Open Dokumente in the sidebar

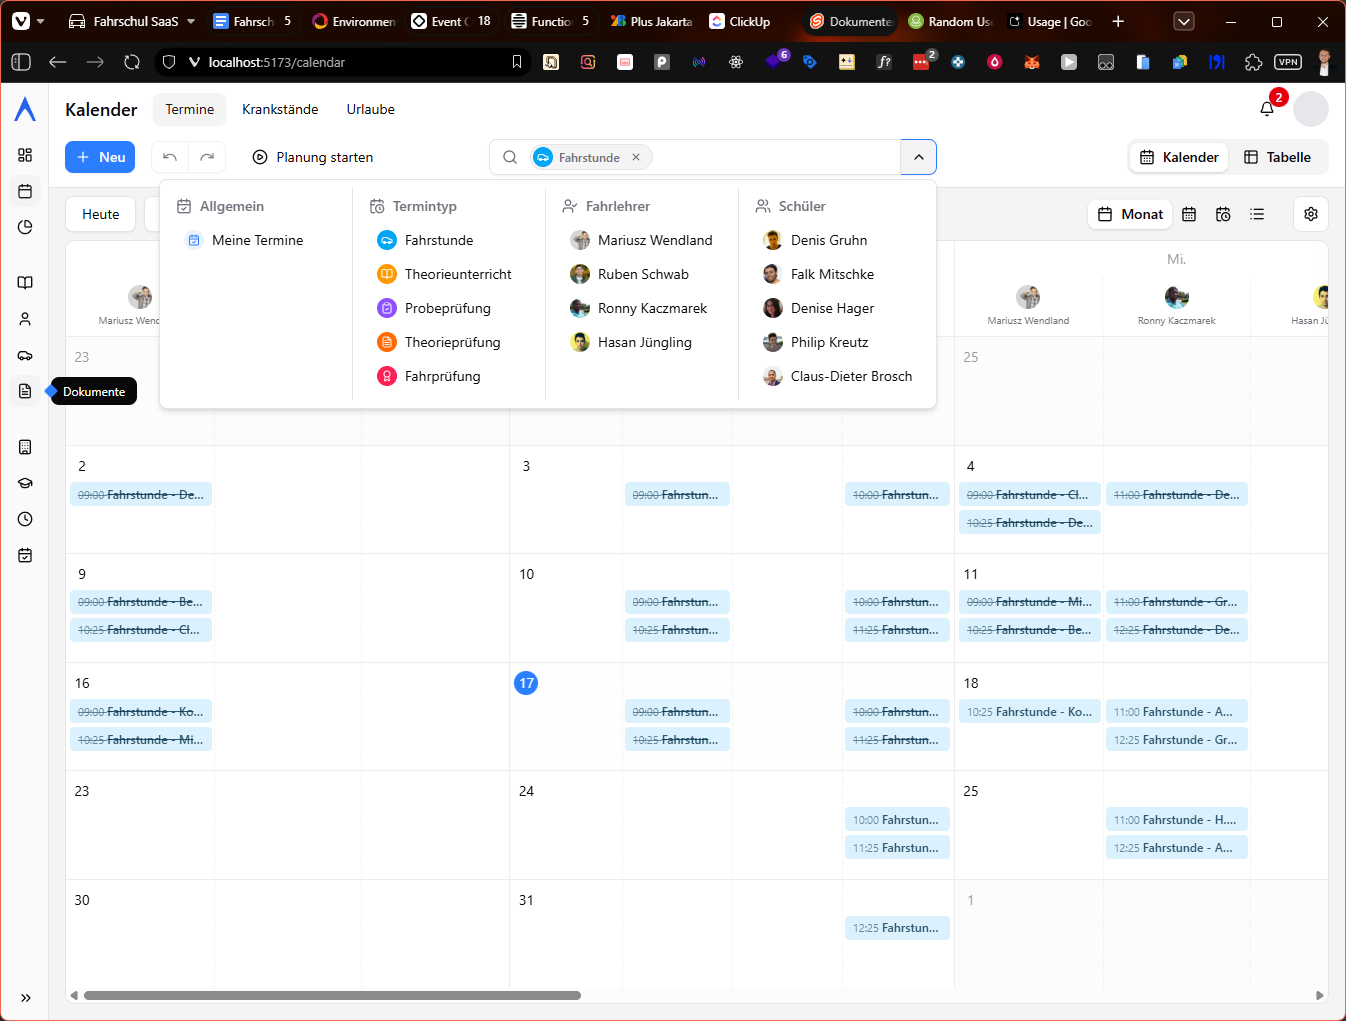click(x=25, y=391)
